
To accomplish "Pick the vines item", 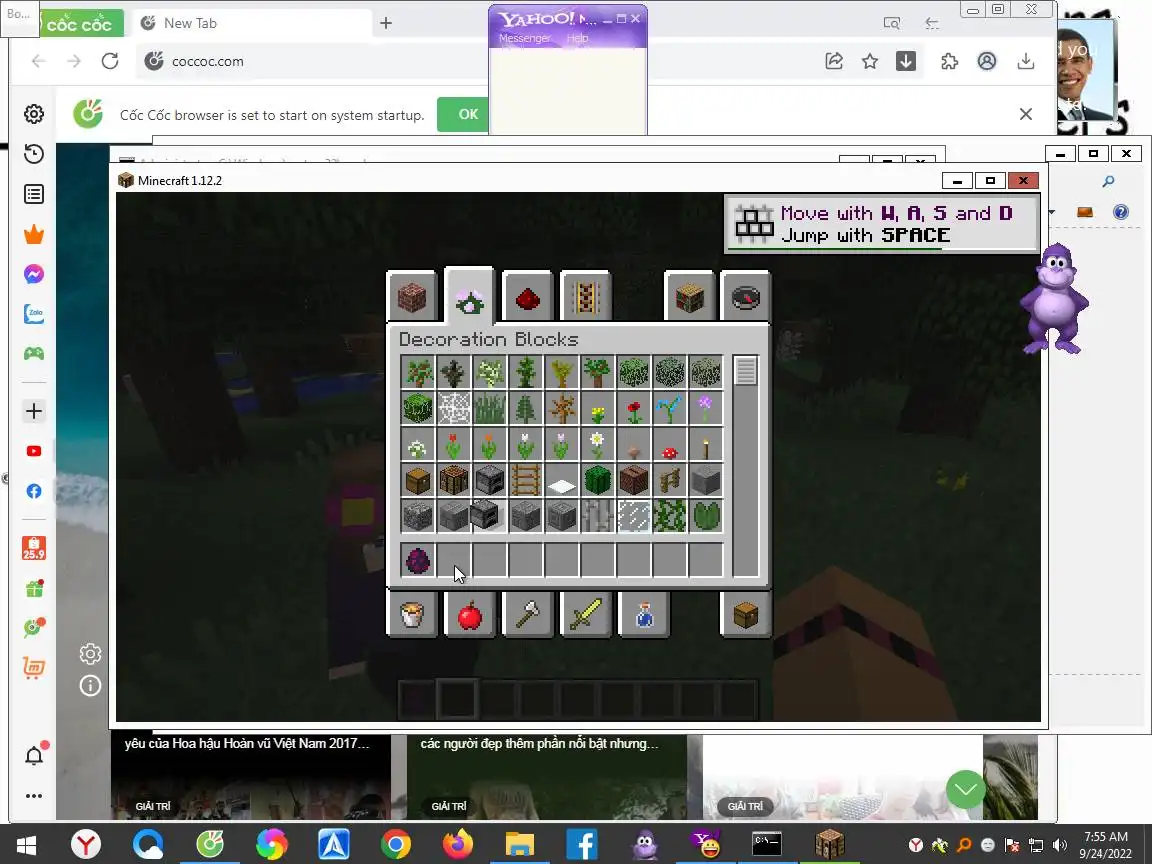I will (670, 516).
